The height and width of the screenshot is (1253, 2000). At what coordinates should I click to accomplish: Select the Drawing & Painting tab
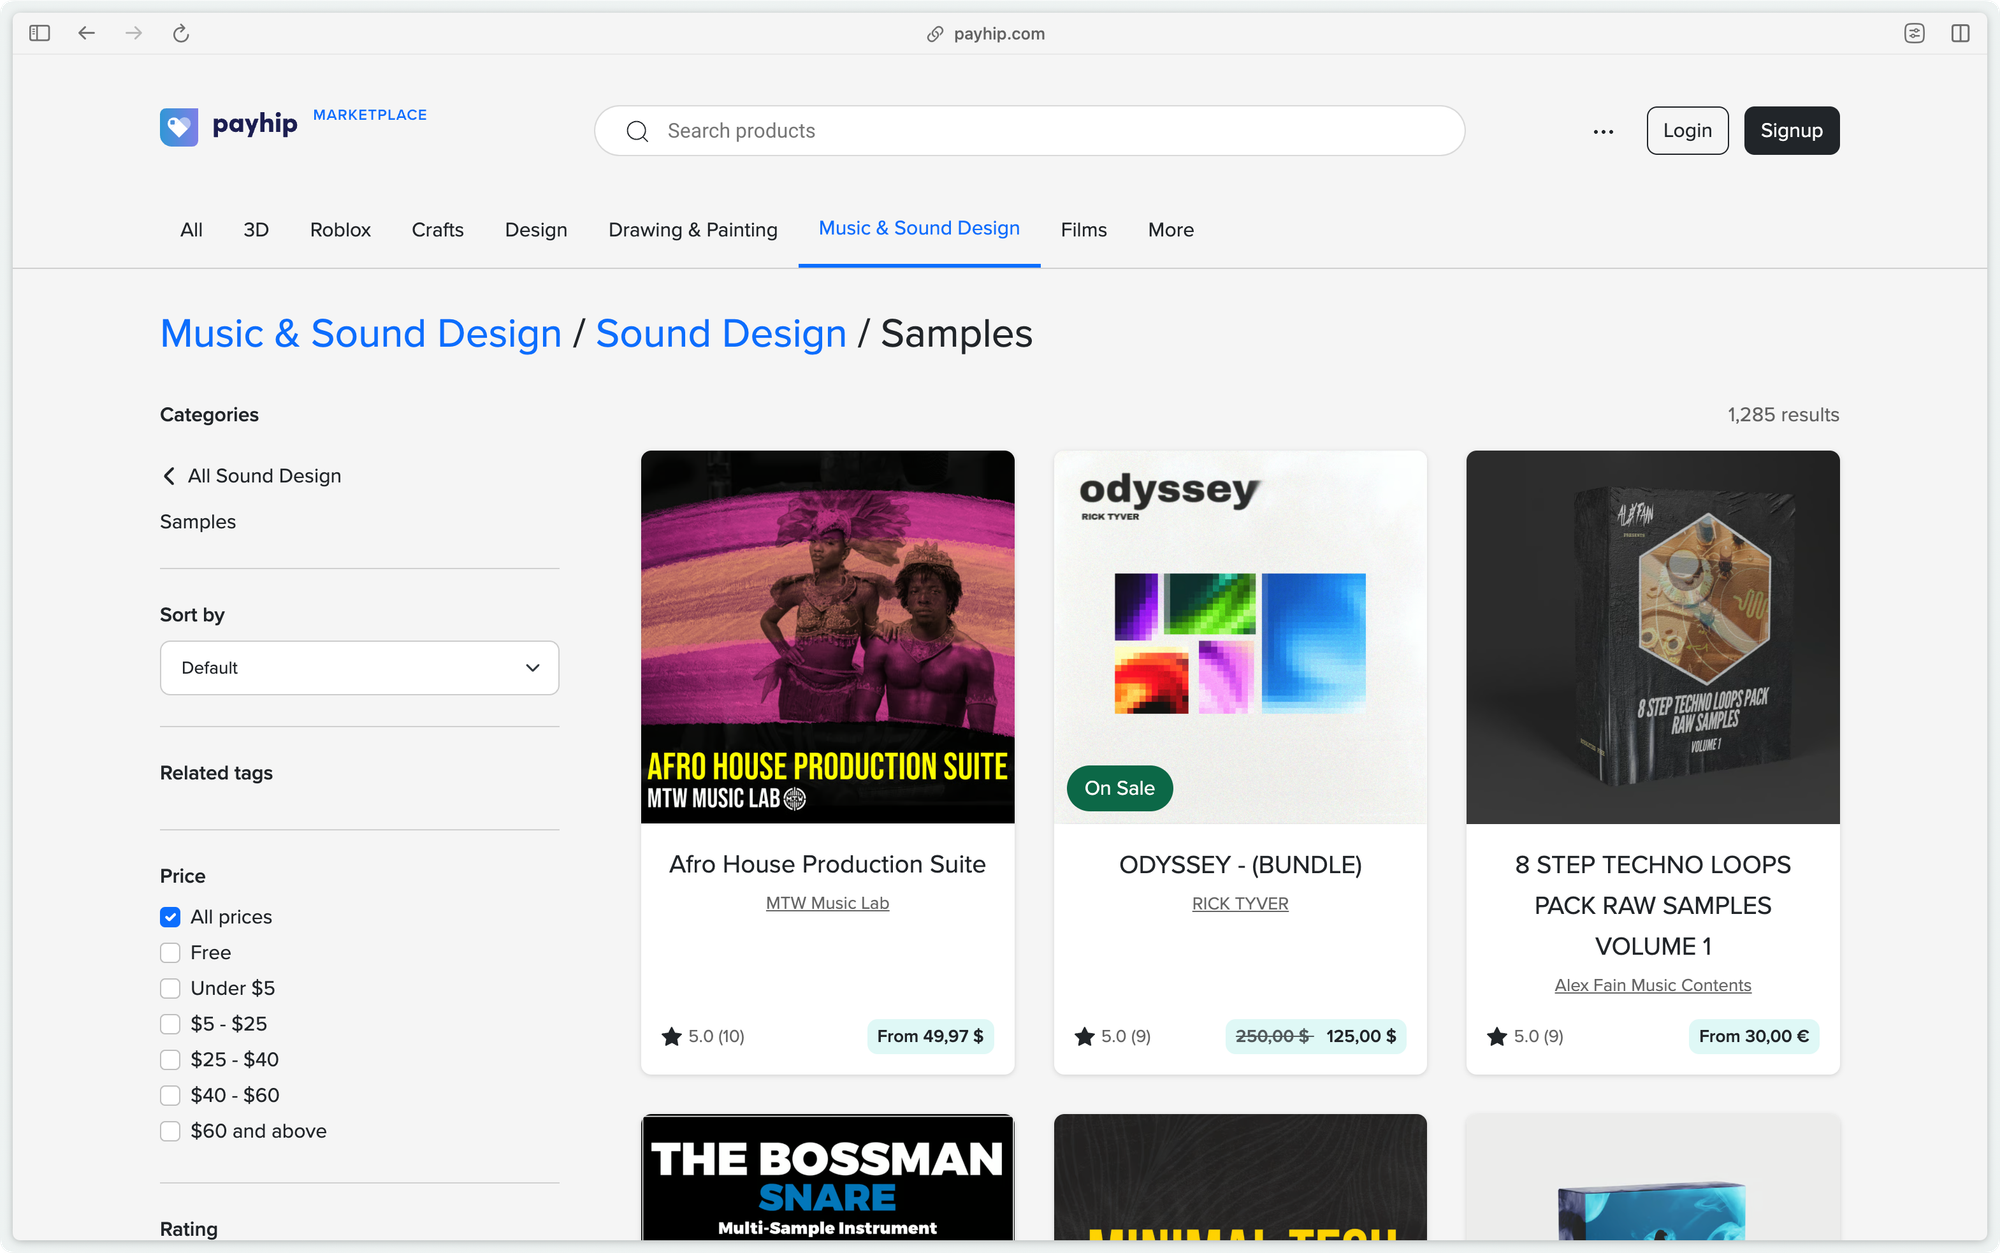point(693,230)
